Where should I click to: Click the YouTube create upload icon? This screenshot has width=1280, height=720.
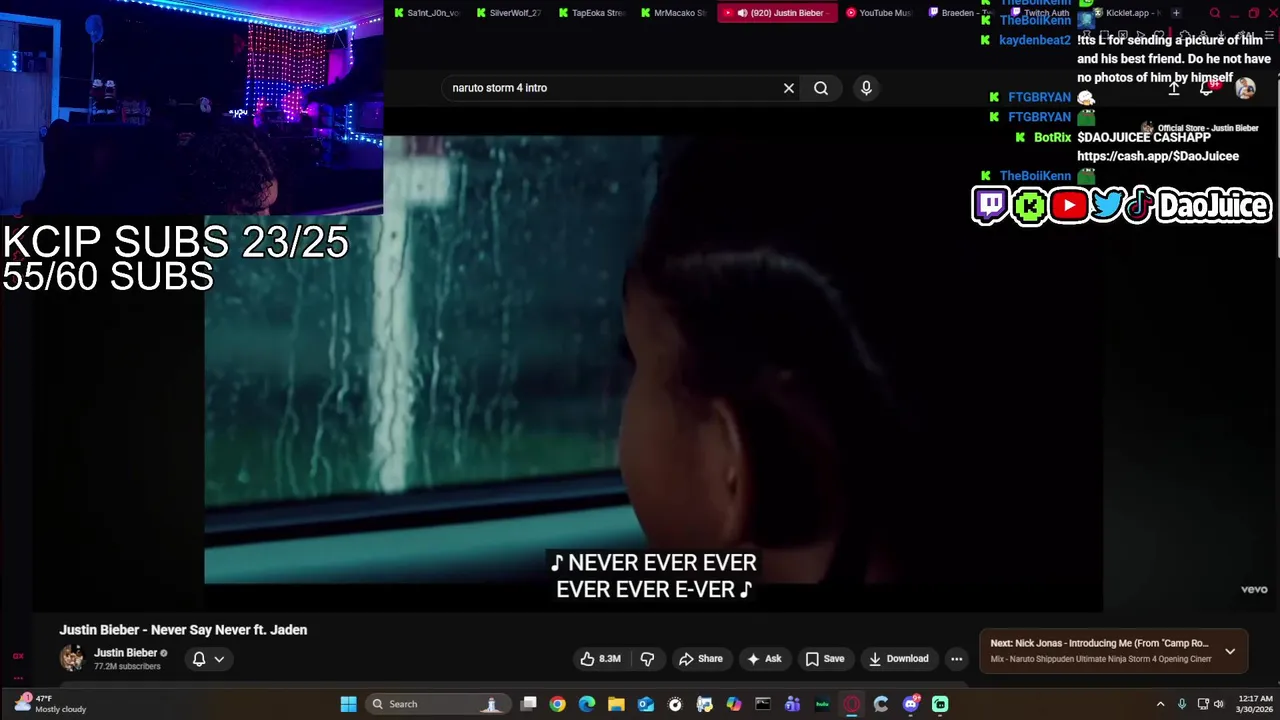click(1174, 88)
